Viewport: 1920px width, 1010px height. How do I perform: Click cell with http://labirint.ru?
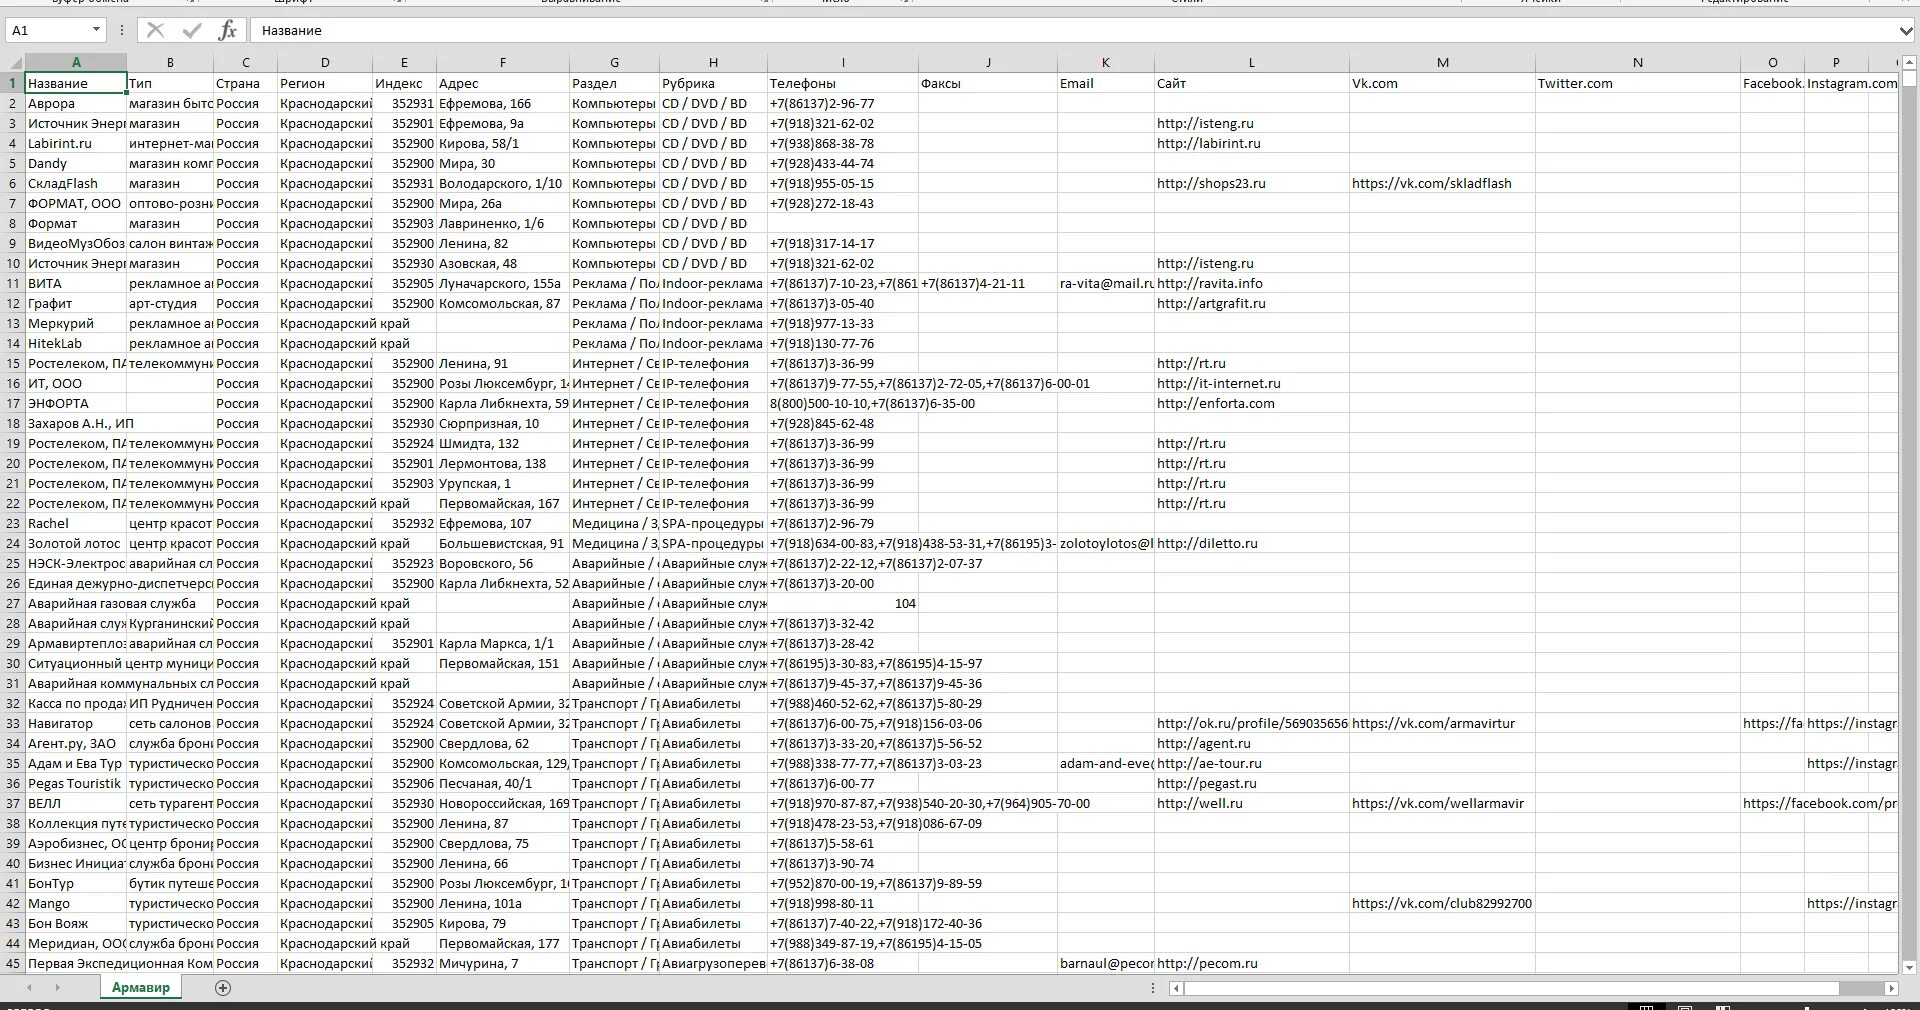(1252, 144)
